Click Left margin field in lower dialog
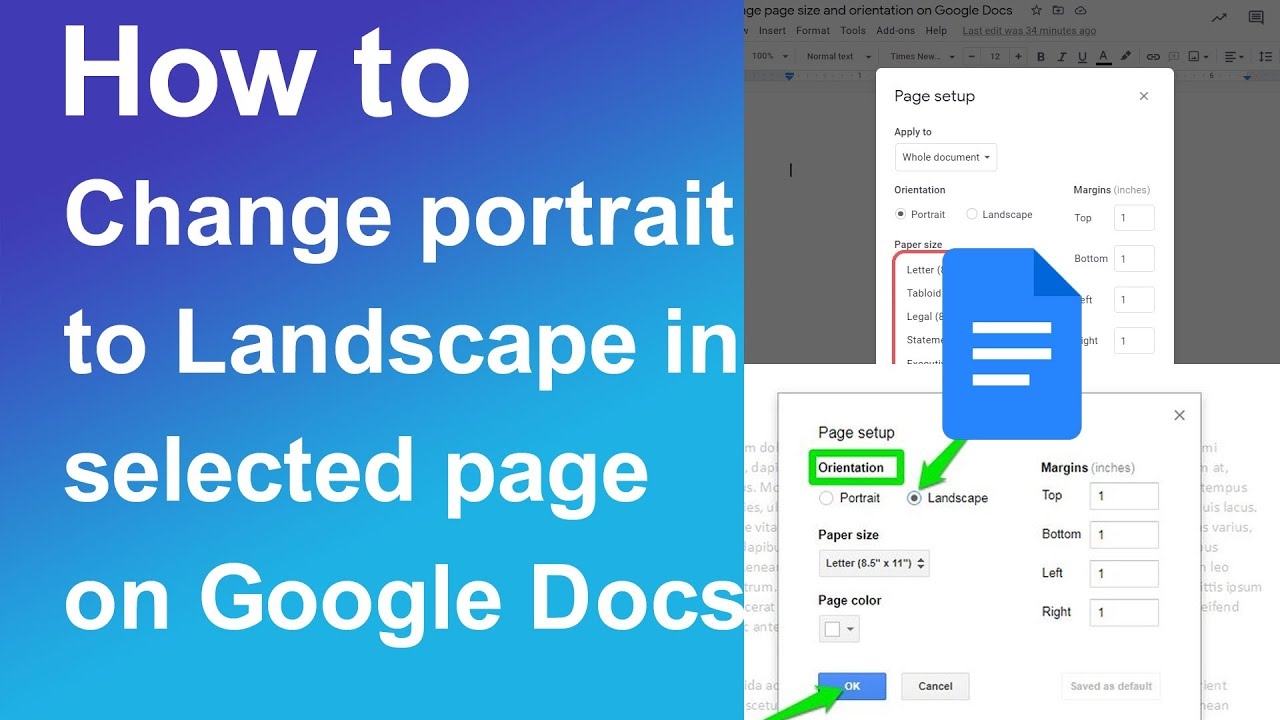 (1124, 574)
